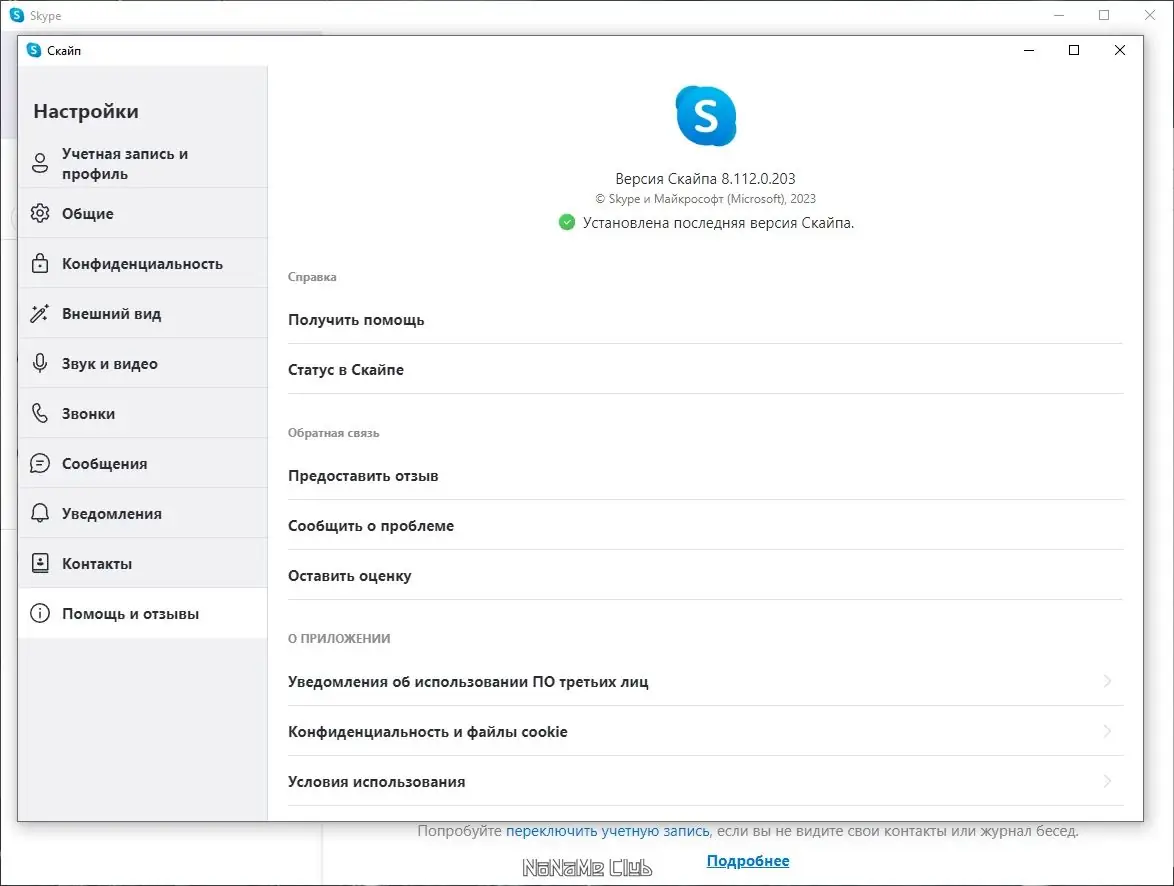This screenshot has height=886, width=1174.
Task: Click the phone handset icon beside Звонки
Action: (40, 413)
